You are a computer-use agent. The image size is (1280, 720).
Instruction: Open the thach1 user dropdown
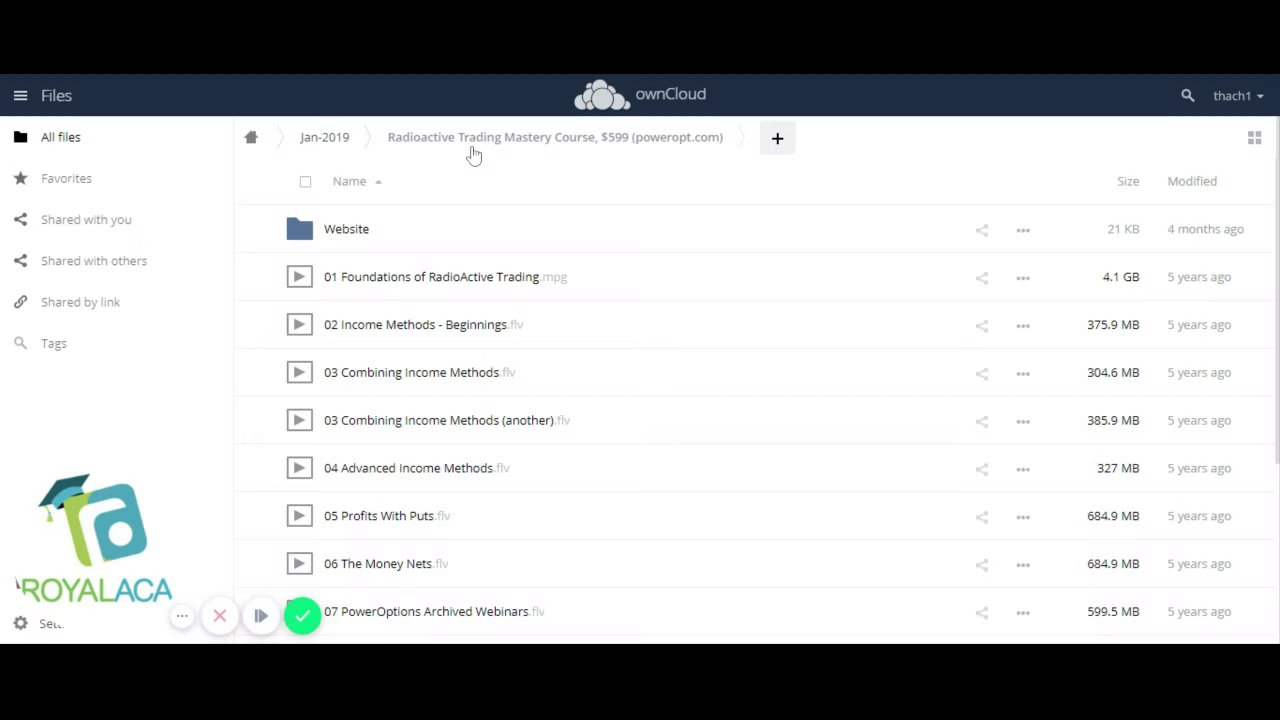(x=1238, y=96)
